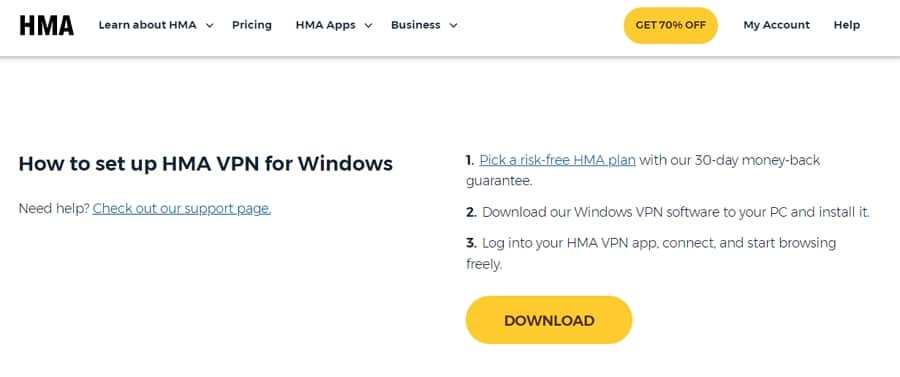
Task: Click the How to set up HMA VPN heading
Action: [205, 164]
